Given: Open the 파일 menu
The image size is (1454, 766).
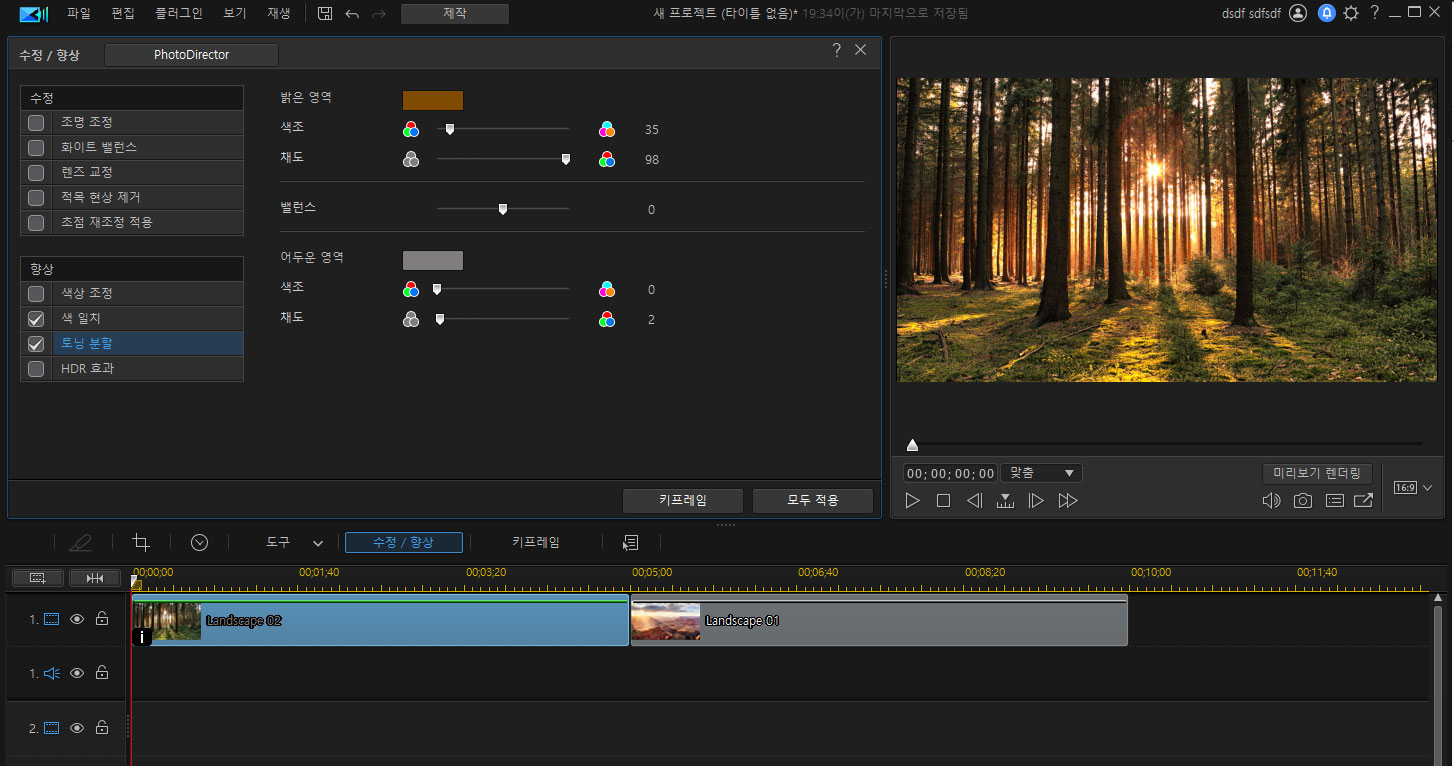Looking at the screenshot, I should (78, 14).
